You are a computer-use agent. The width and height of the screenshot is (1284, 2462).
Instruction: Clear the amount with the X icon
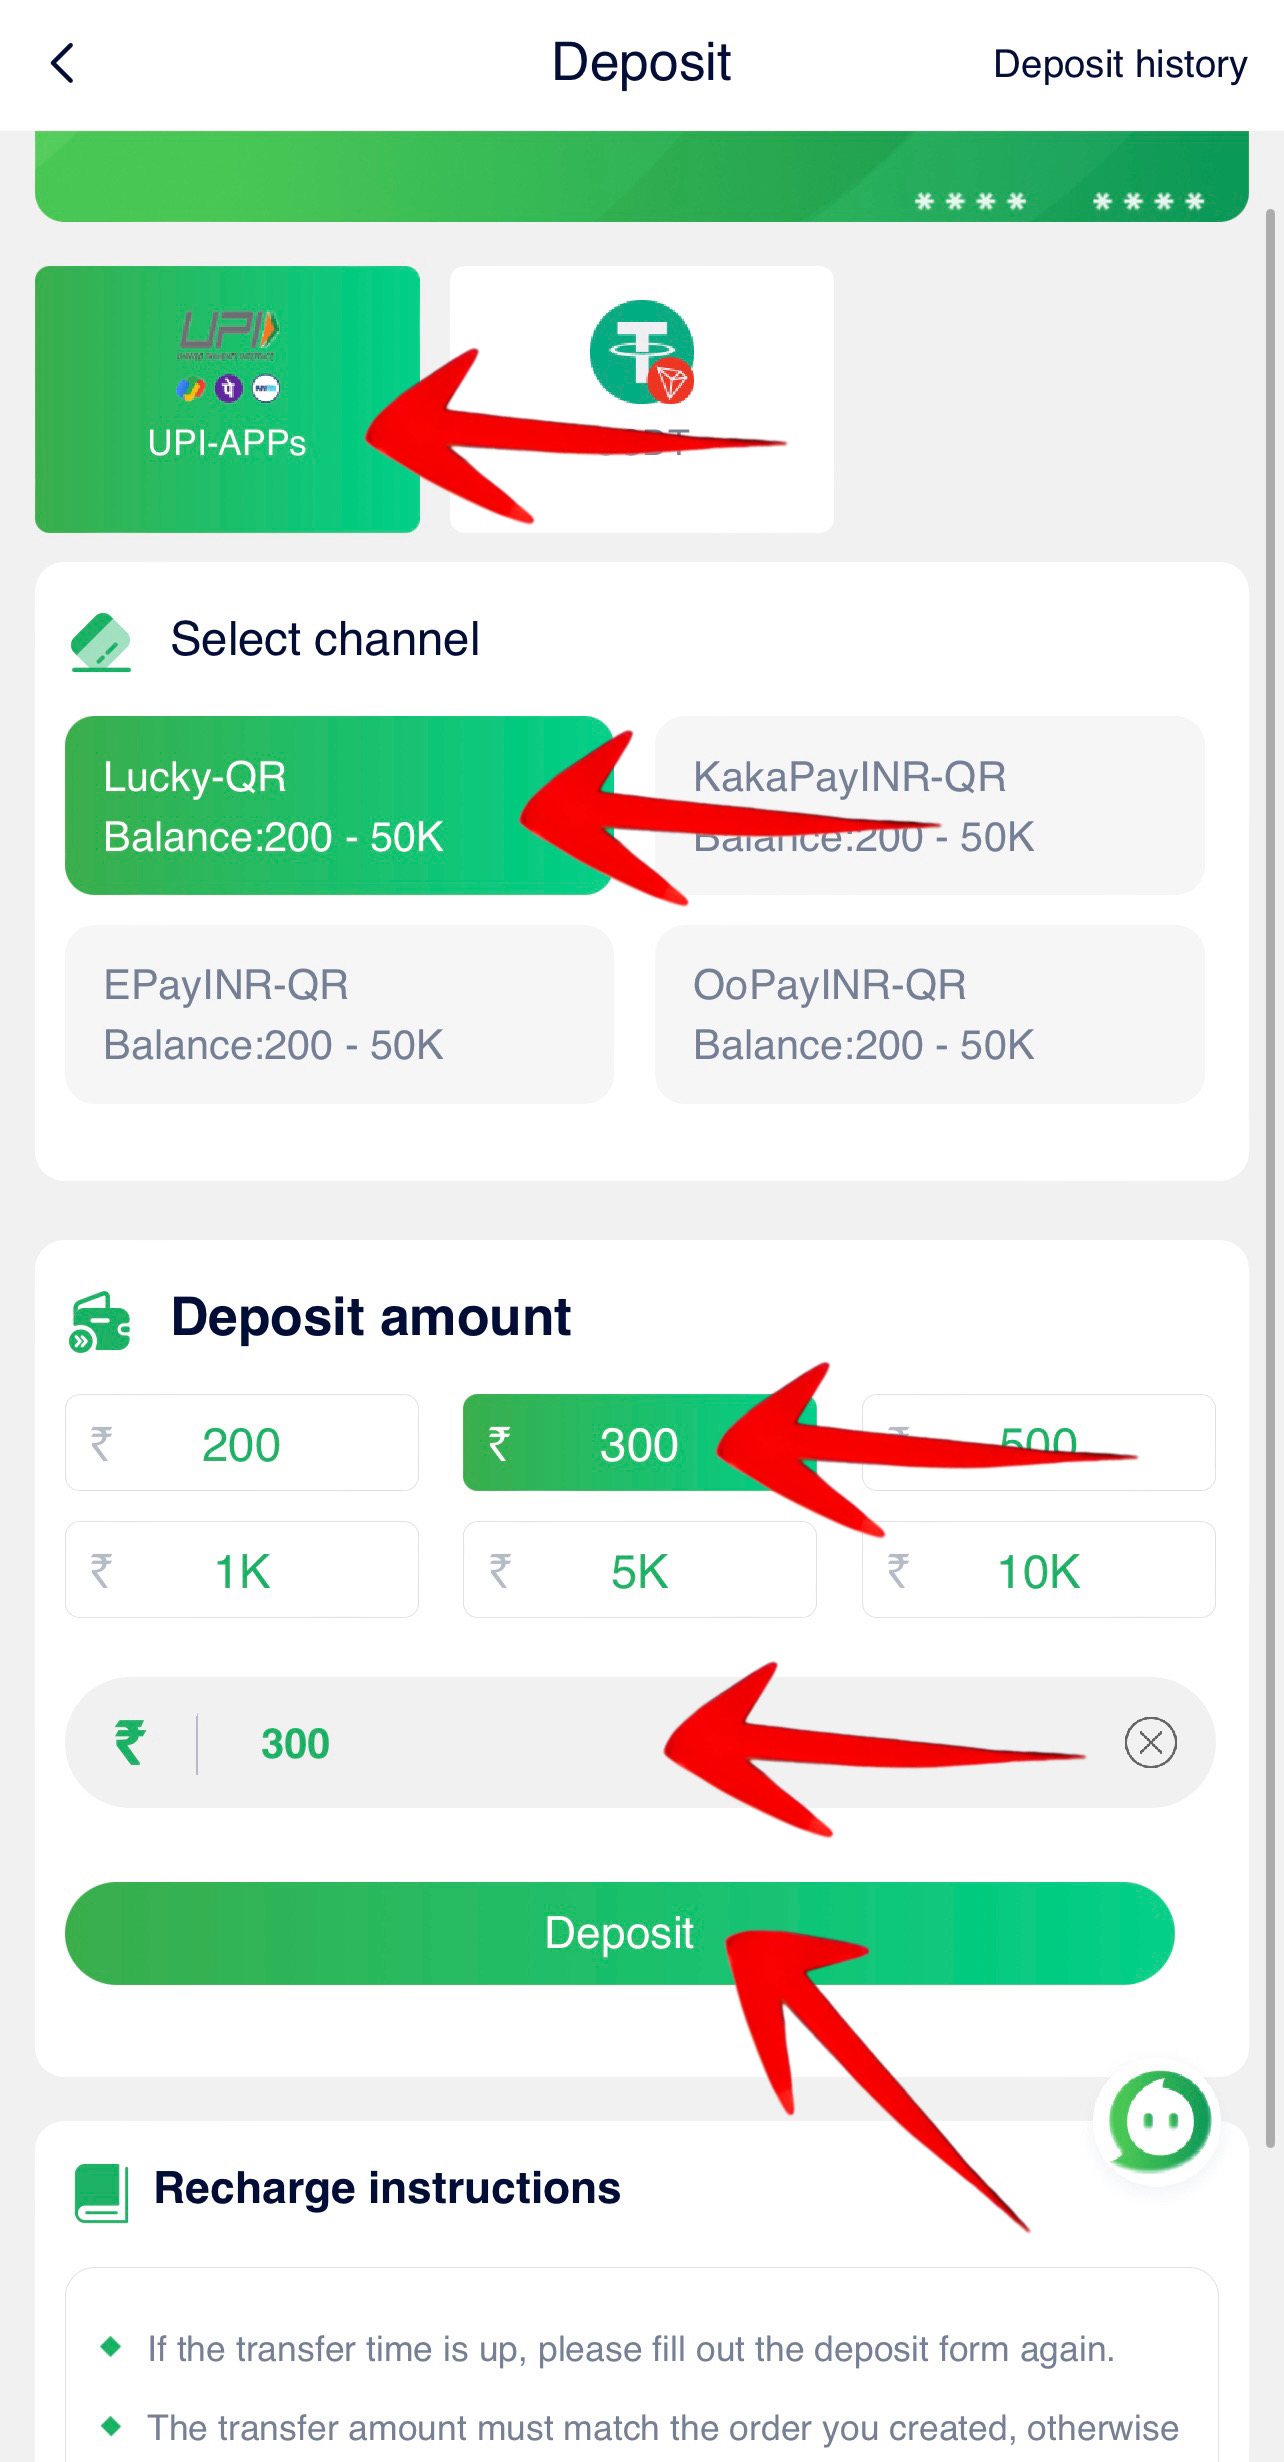click(x=1150, y=1743)
